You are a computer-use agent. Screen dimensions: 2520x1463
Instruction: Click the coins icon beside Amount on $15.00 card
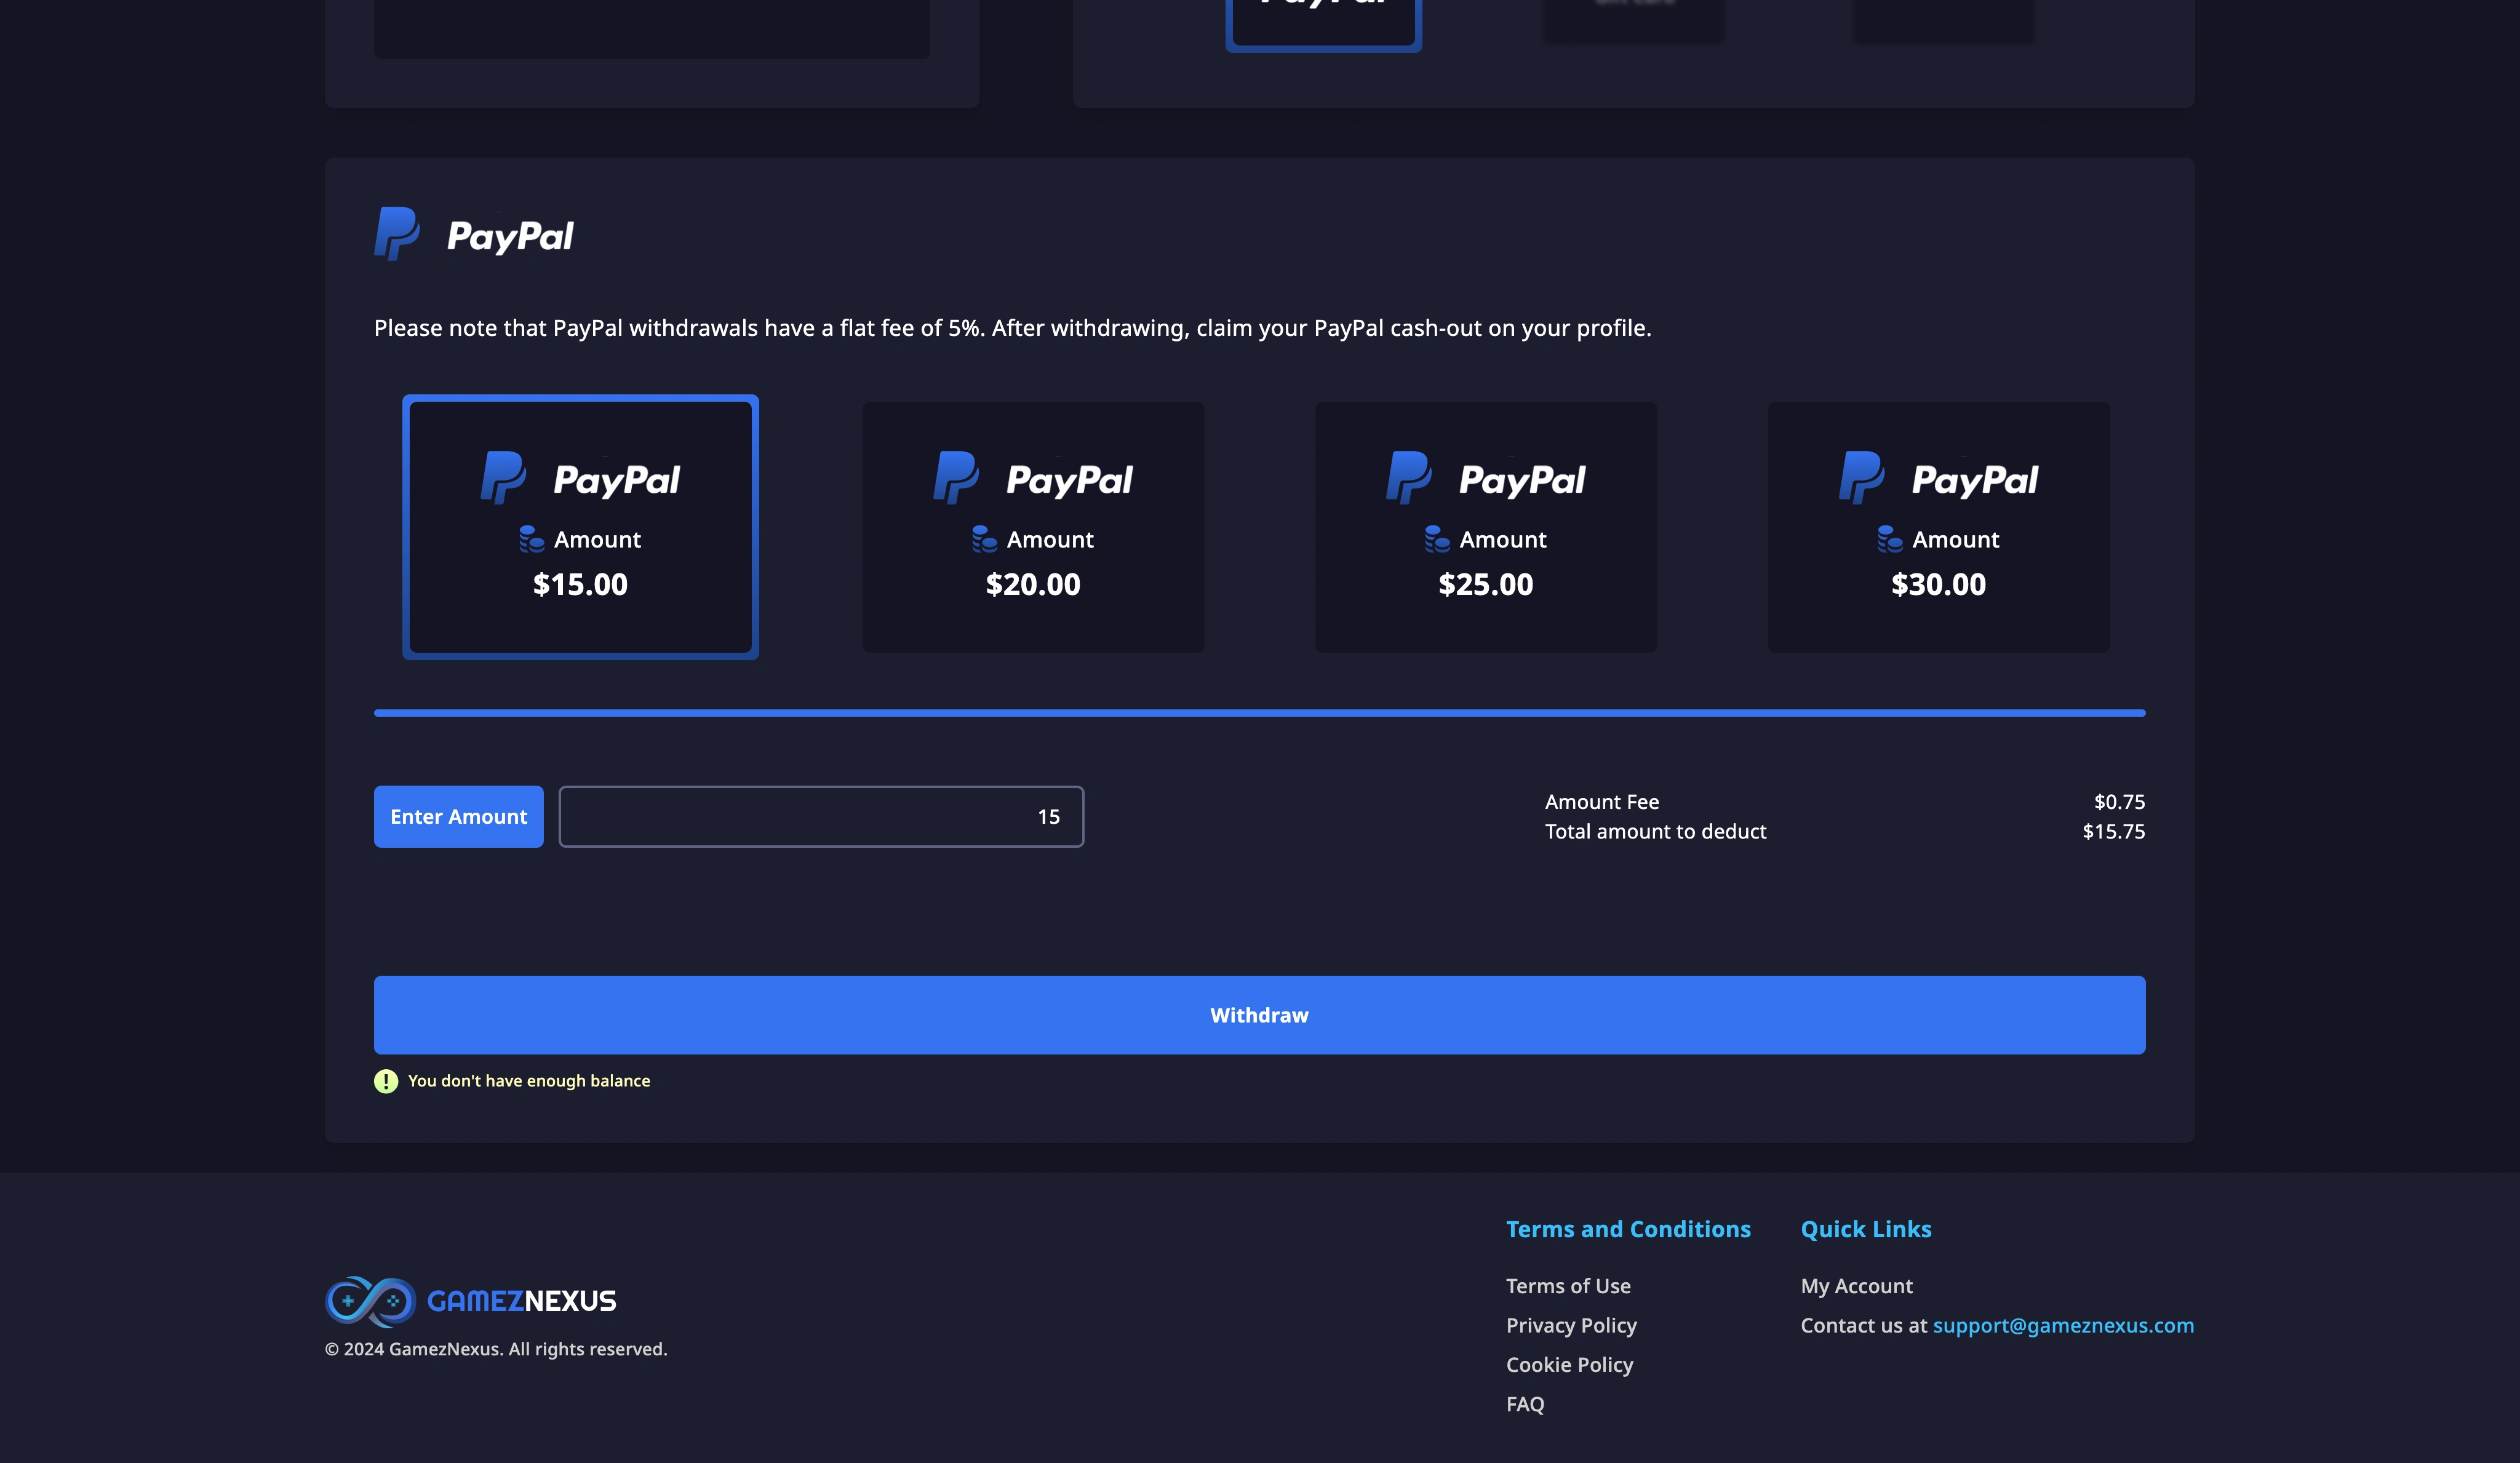532,539
